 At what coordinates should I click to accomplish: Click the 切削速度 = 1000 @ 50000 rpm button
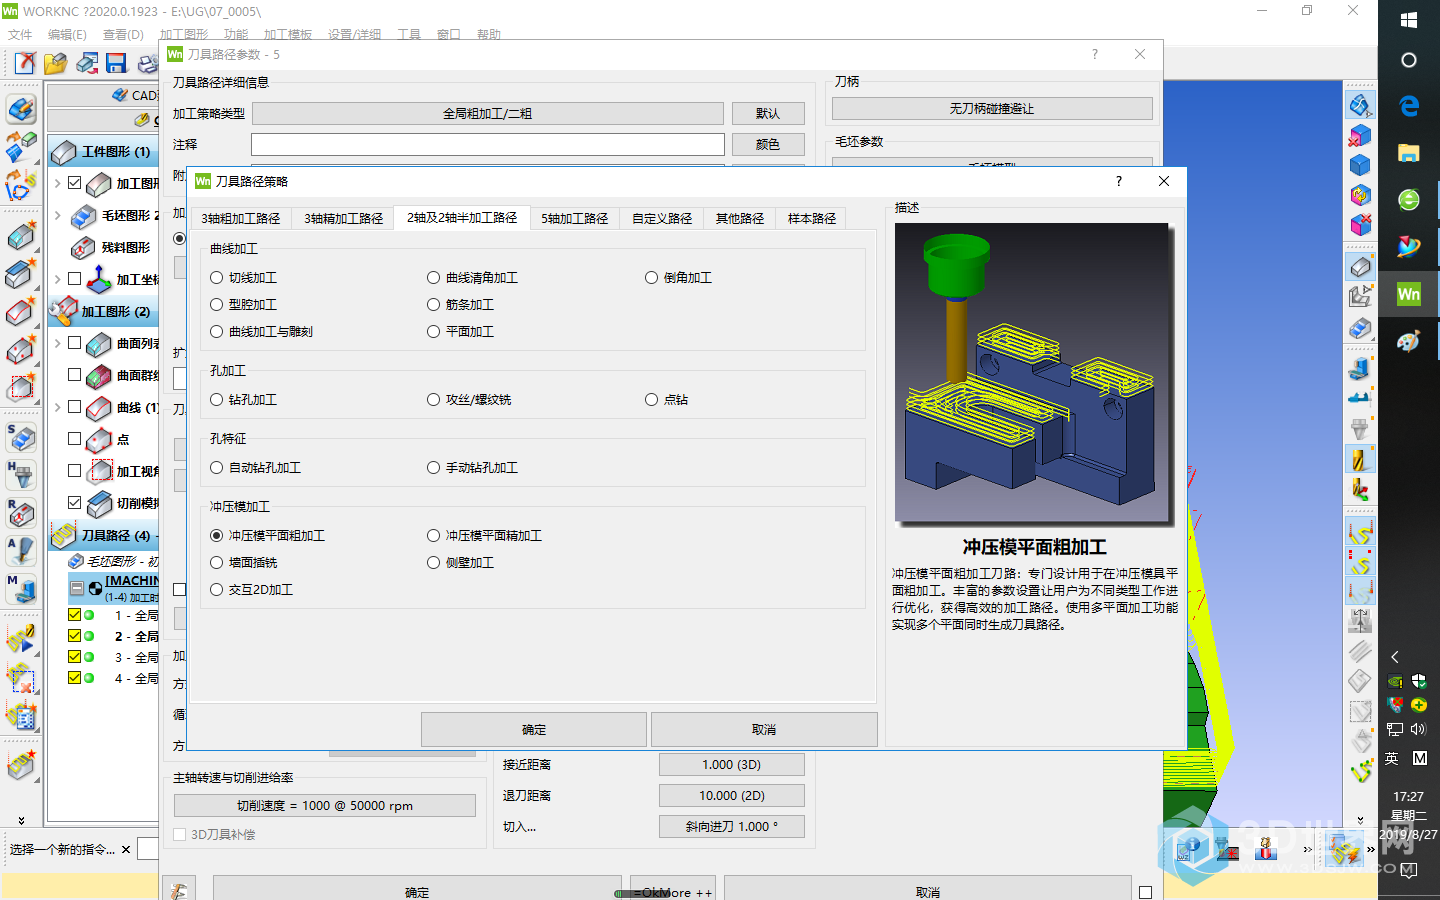tap(325, 805)
